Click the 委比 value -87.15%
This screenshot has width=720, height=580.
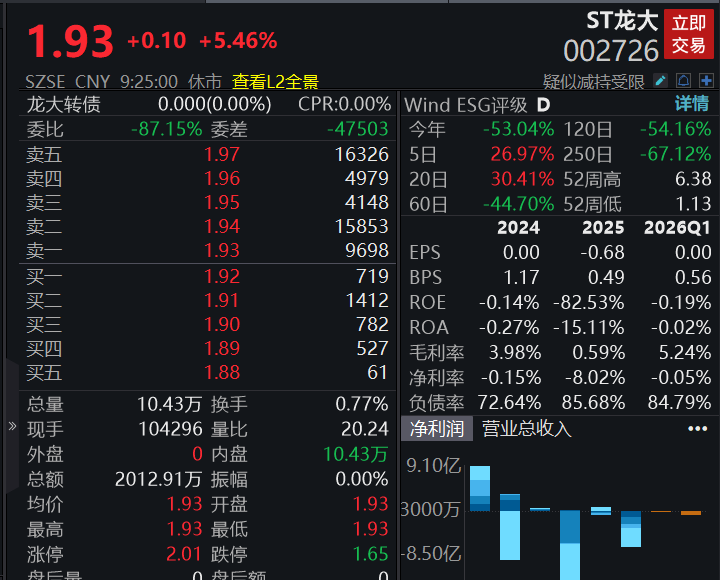[x=167, y=129]
